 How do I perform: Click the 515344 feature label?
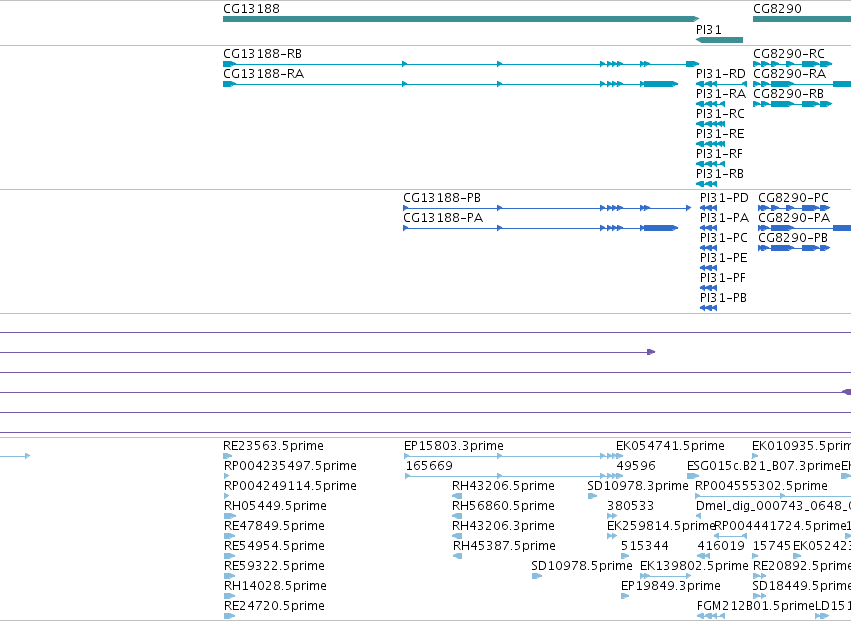tap(645, 546)
